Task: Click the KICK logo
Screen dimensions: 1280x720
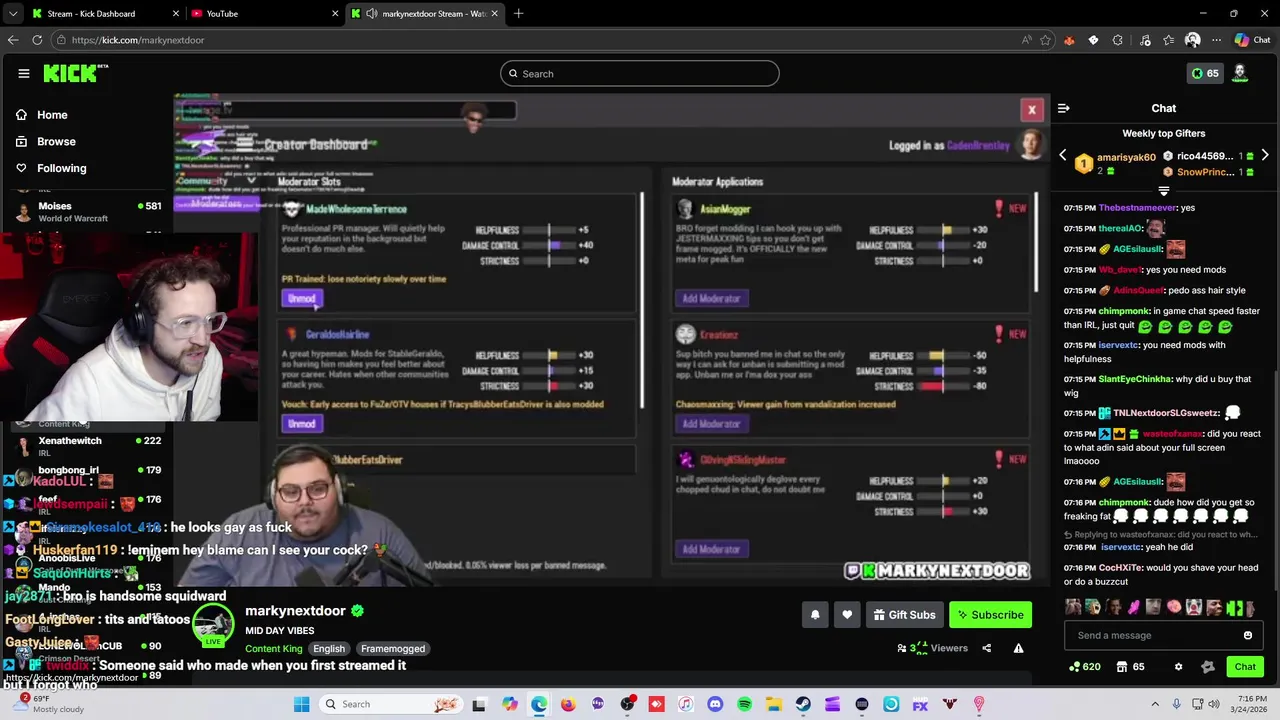Action: click(75, 73)
